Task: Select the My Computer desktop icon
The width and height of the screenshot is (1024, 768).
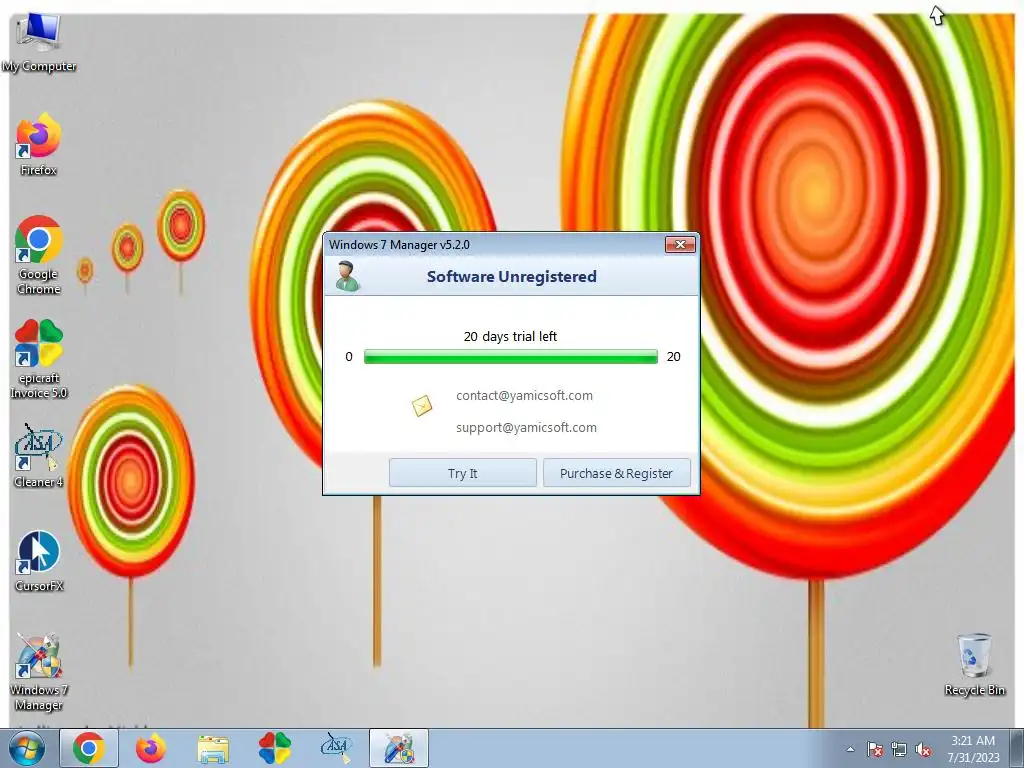Action: [39, 42]
